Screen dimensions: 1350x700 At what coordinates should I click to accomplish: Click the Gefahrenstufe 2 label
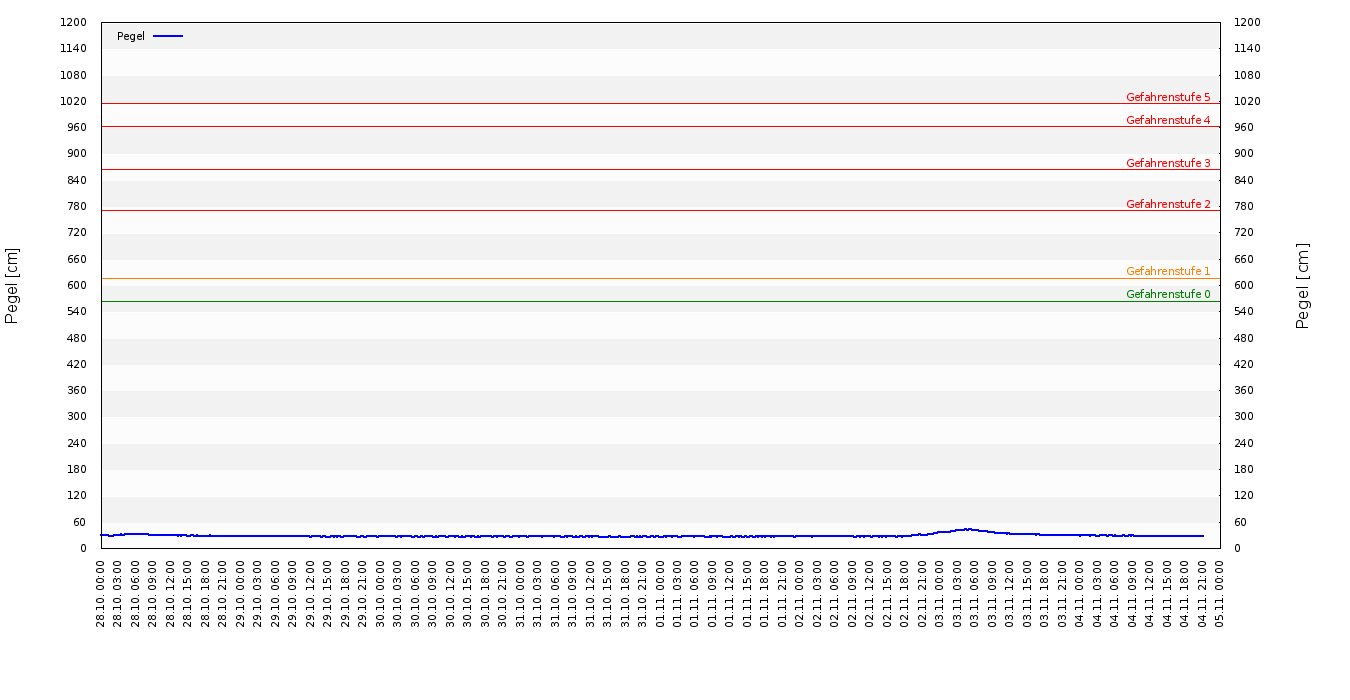pyautogui.click(x=1168, y=204)
